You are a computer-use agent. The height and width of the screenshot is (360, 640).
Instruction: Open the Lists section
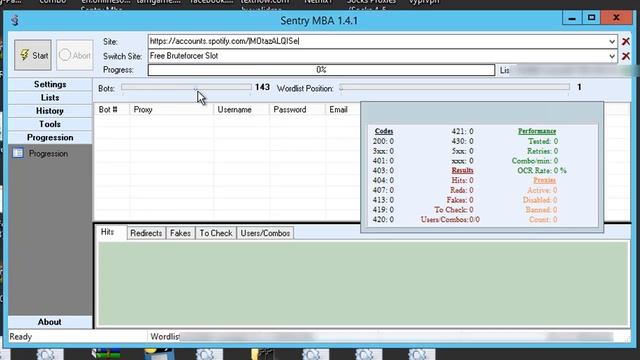[50, 98]
